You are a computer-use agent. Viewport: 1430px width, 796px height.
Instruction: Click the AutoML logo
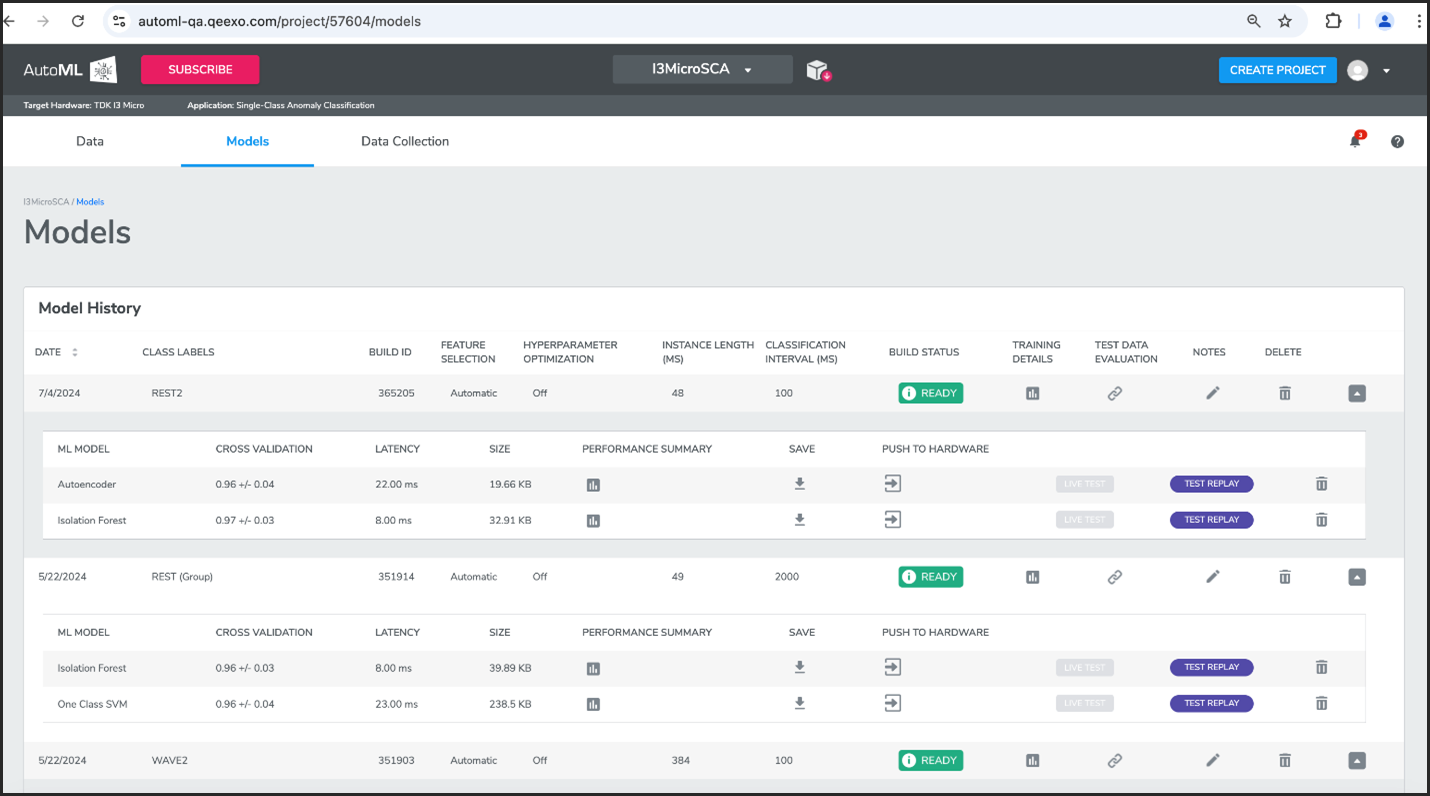point(70,70)
